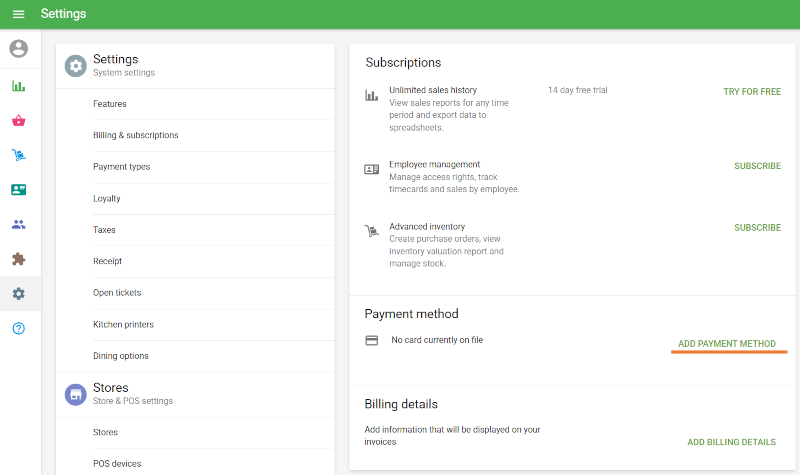Click the 'Employee management' title
The height and width of the screenshot is (475, 800).
point(434,164)
